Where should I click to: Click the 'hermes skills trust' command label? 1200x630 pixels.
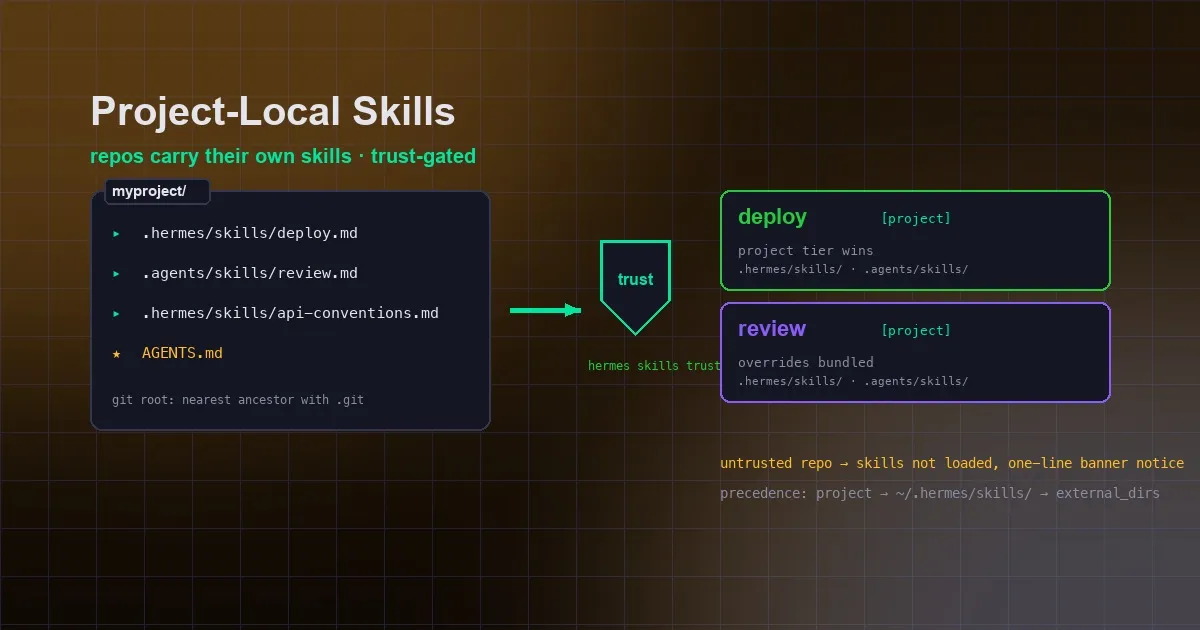pos(654,366)
